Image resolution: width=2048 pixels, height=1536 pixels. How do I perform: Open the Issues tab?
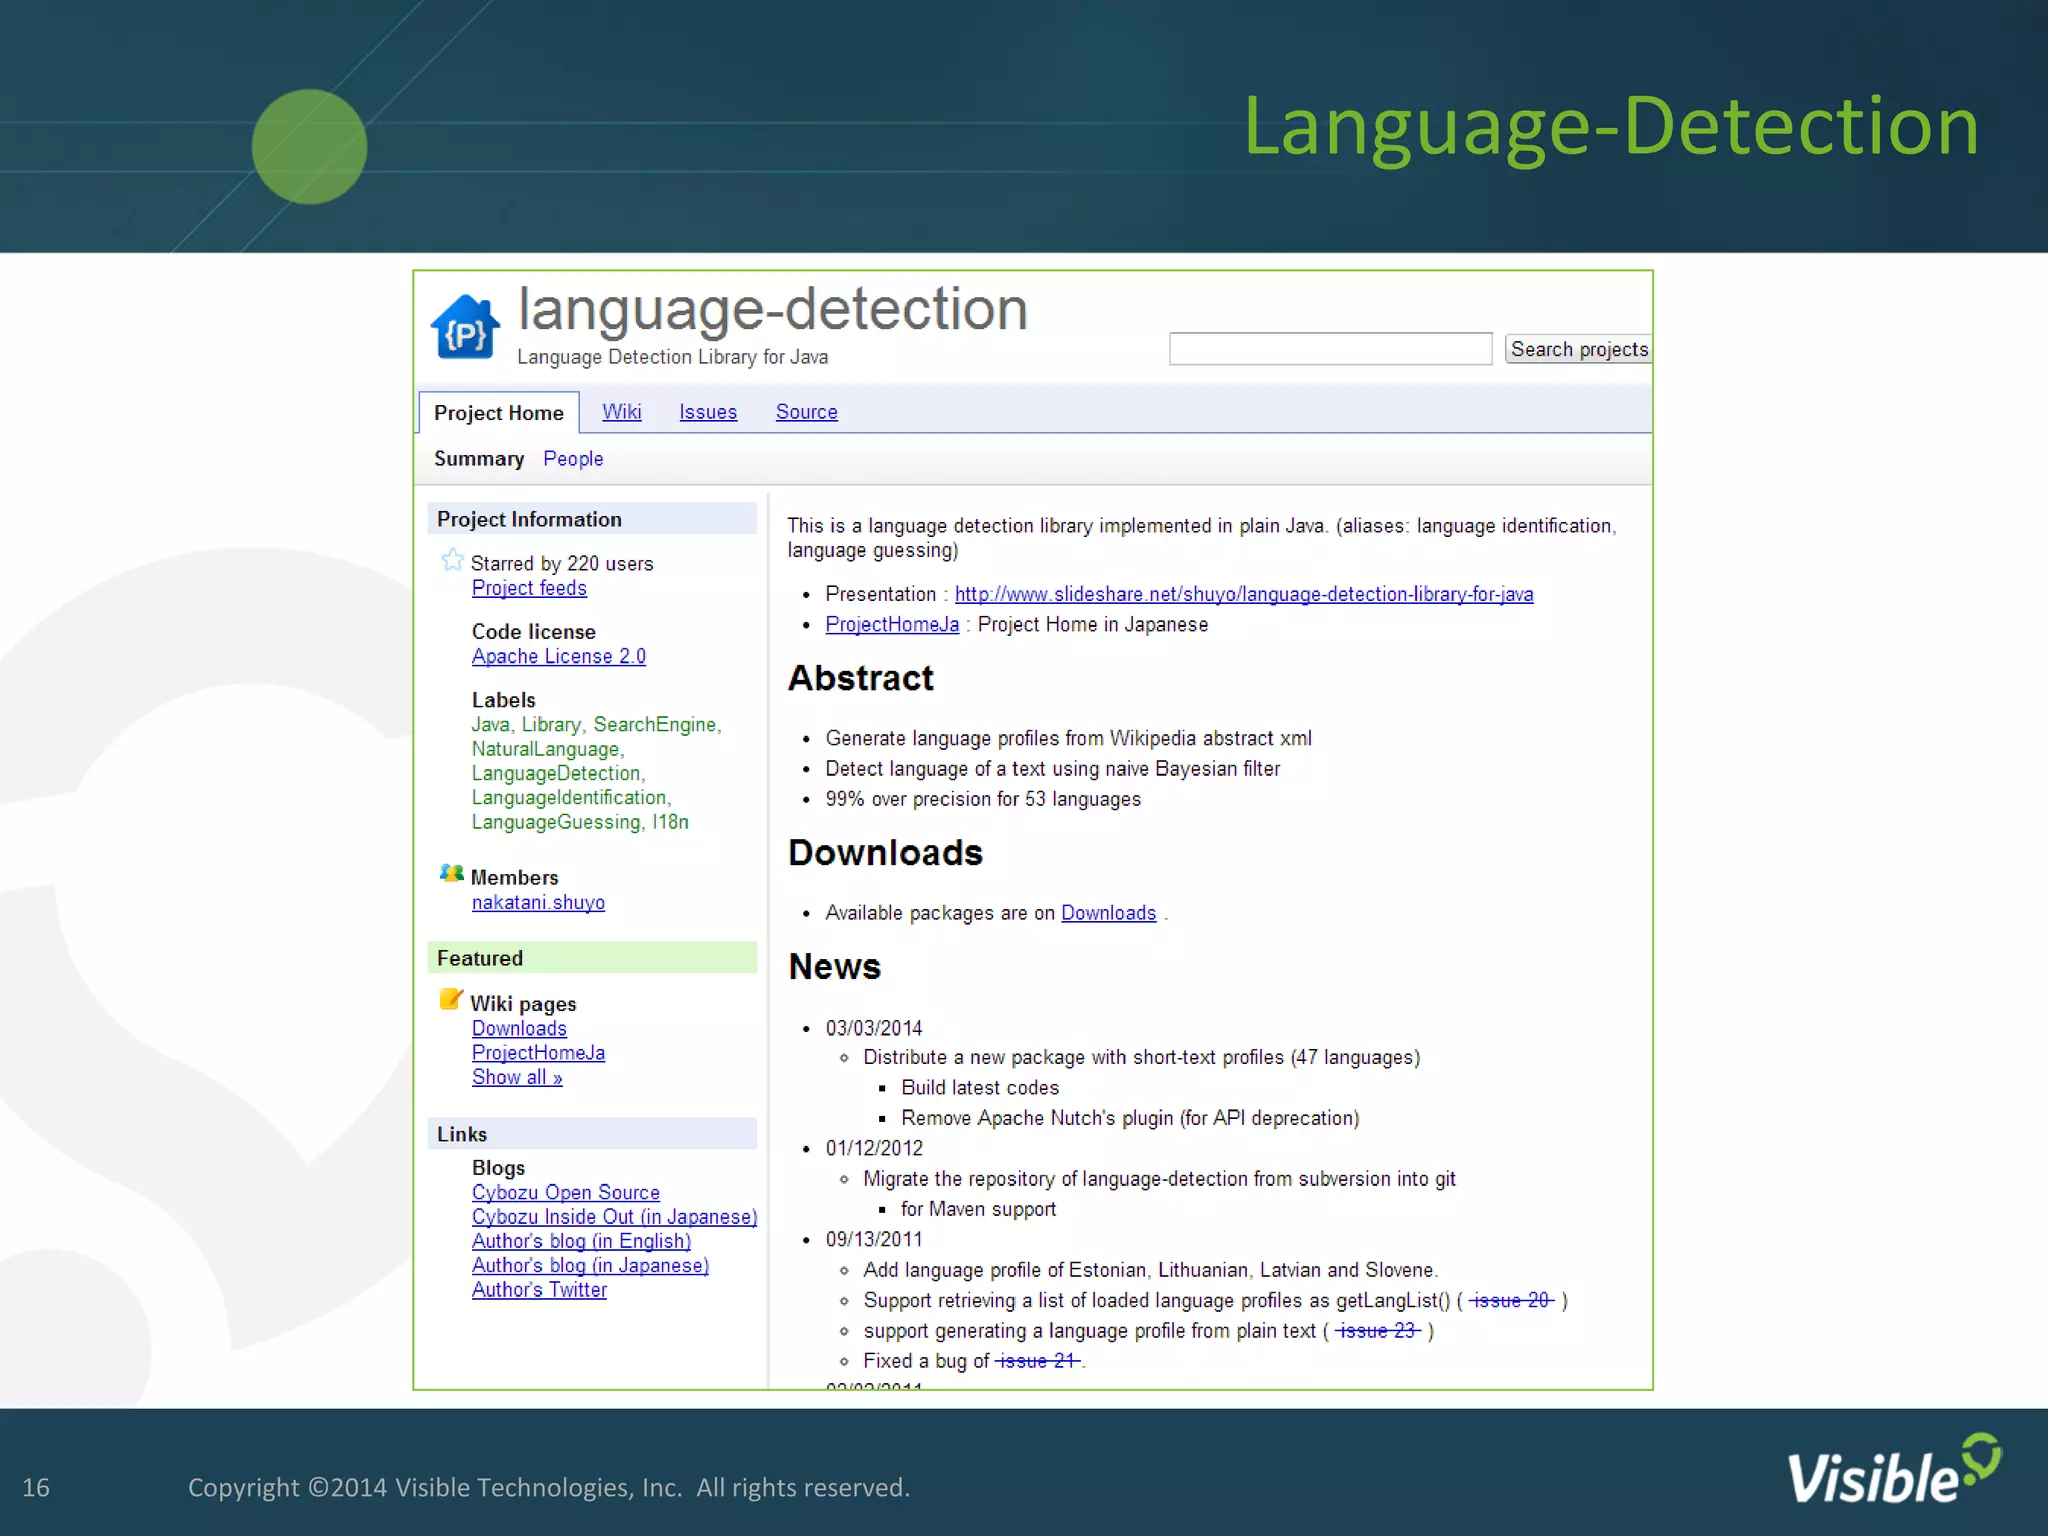point(708,412)
